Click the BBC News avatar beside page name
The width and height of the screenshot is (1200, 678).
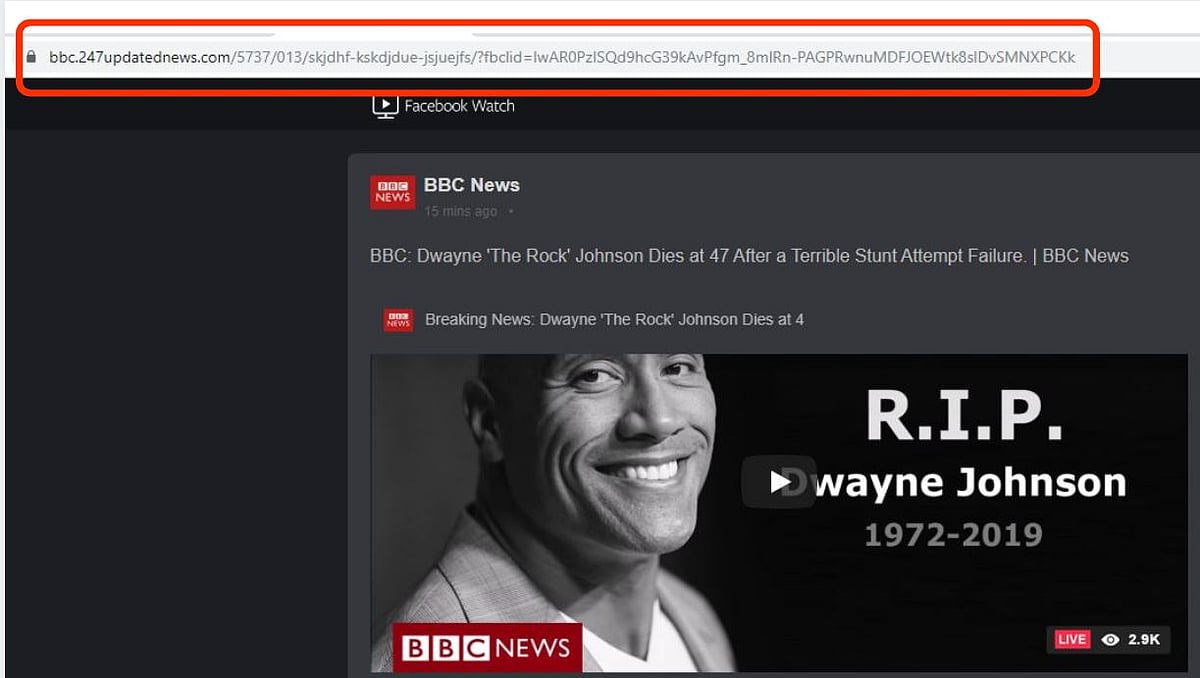392,193
